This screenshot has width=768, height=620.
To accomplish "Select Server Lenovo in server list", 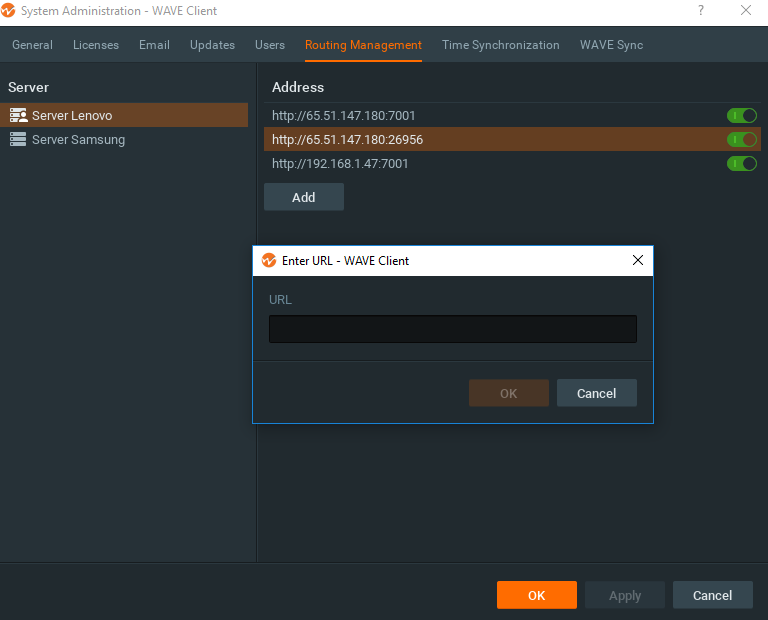I will point(124,116).
